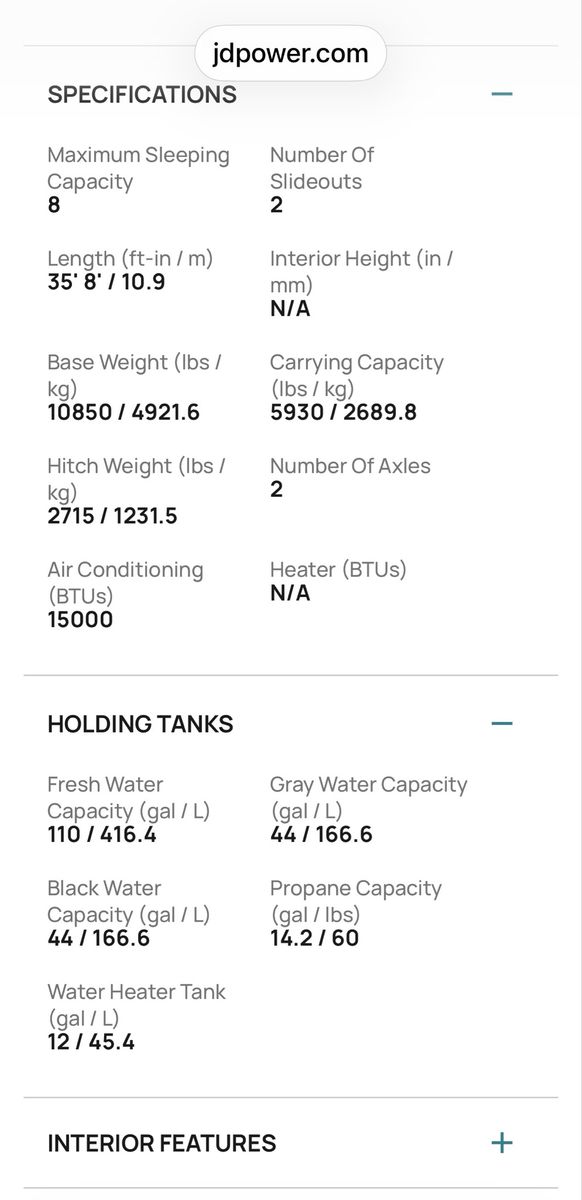Select the HOLDING TANKS section header
582x1200 pixels.
click(140, 724)
